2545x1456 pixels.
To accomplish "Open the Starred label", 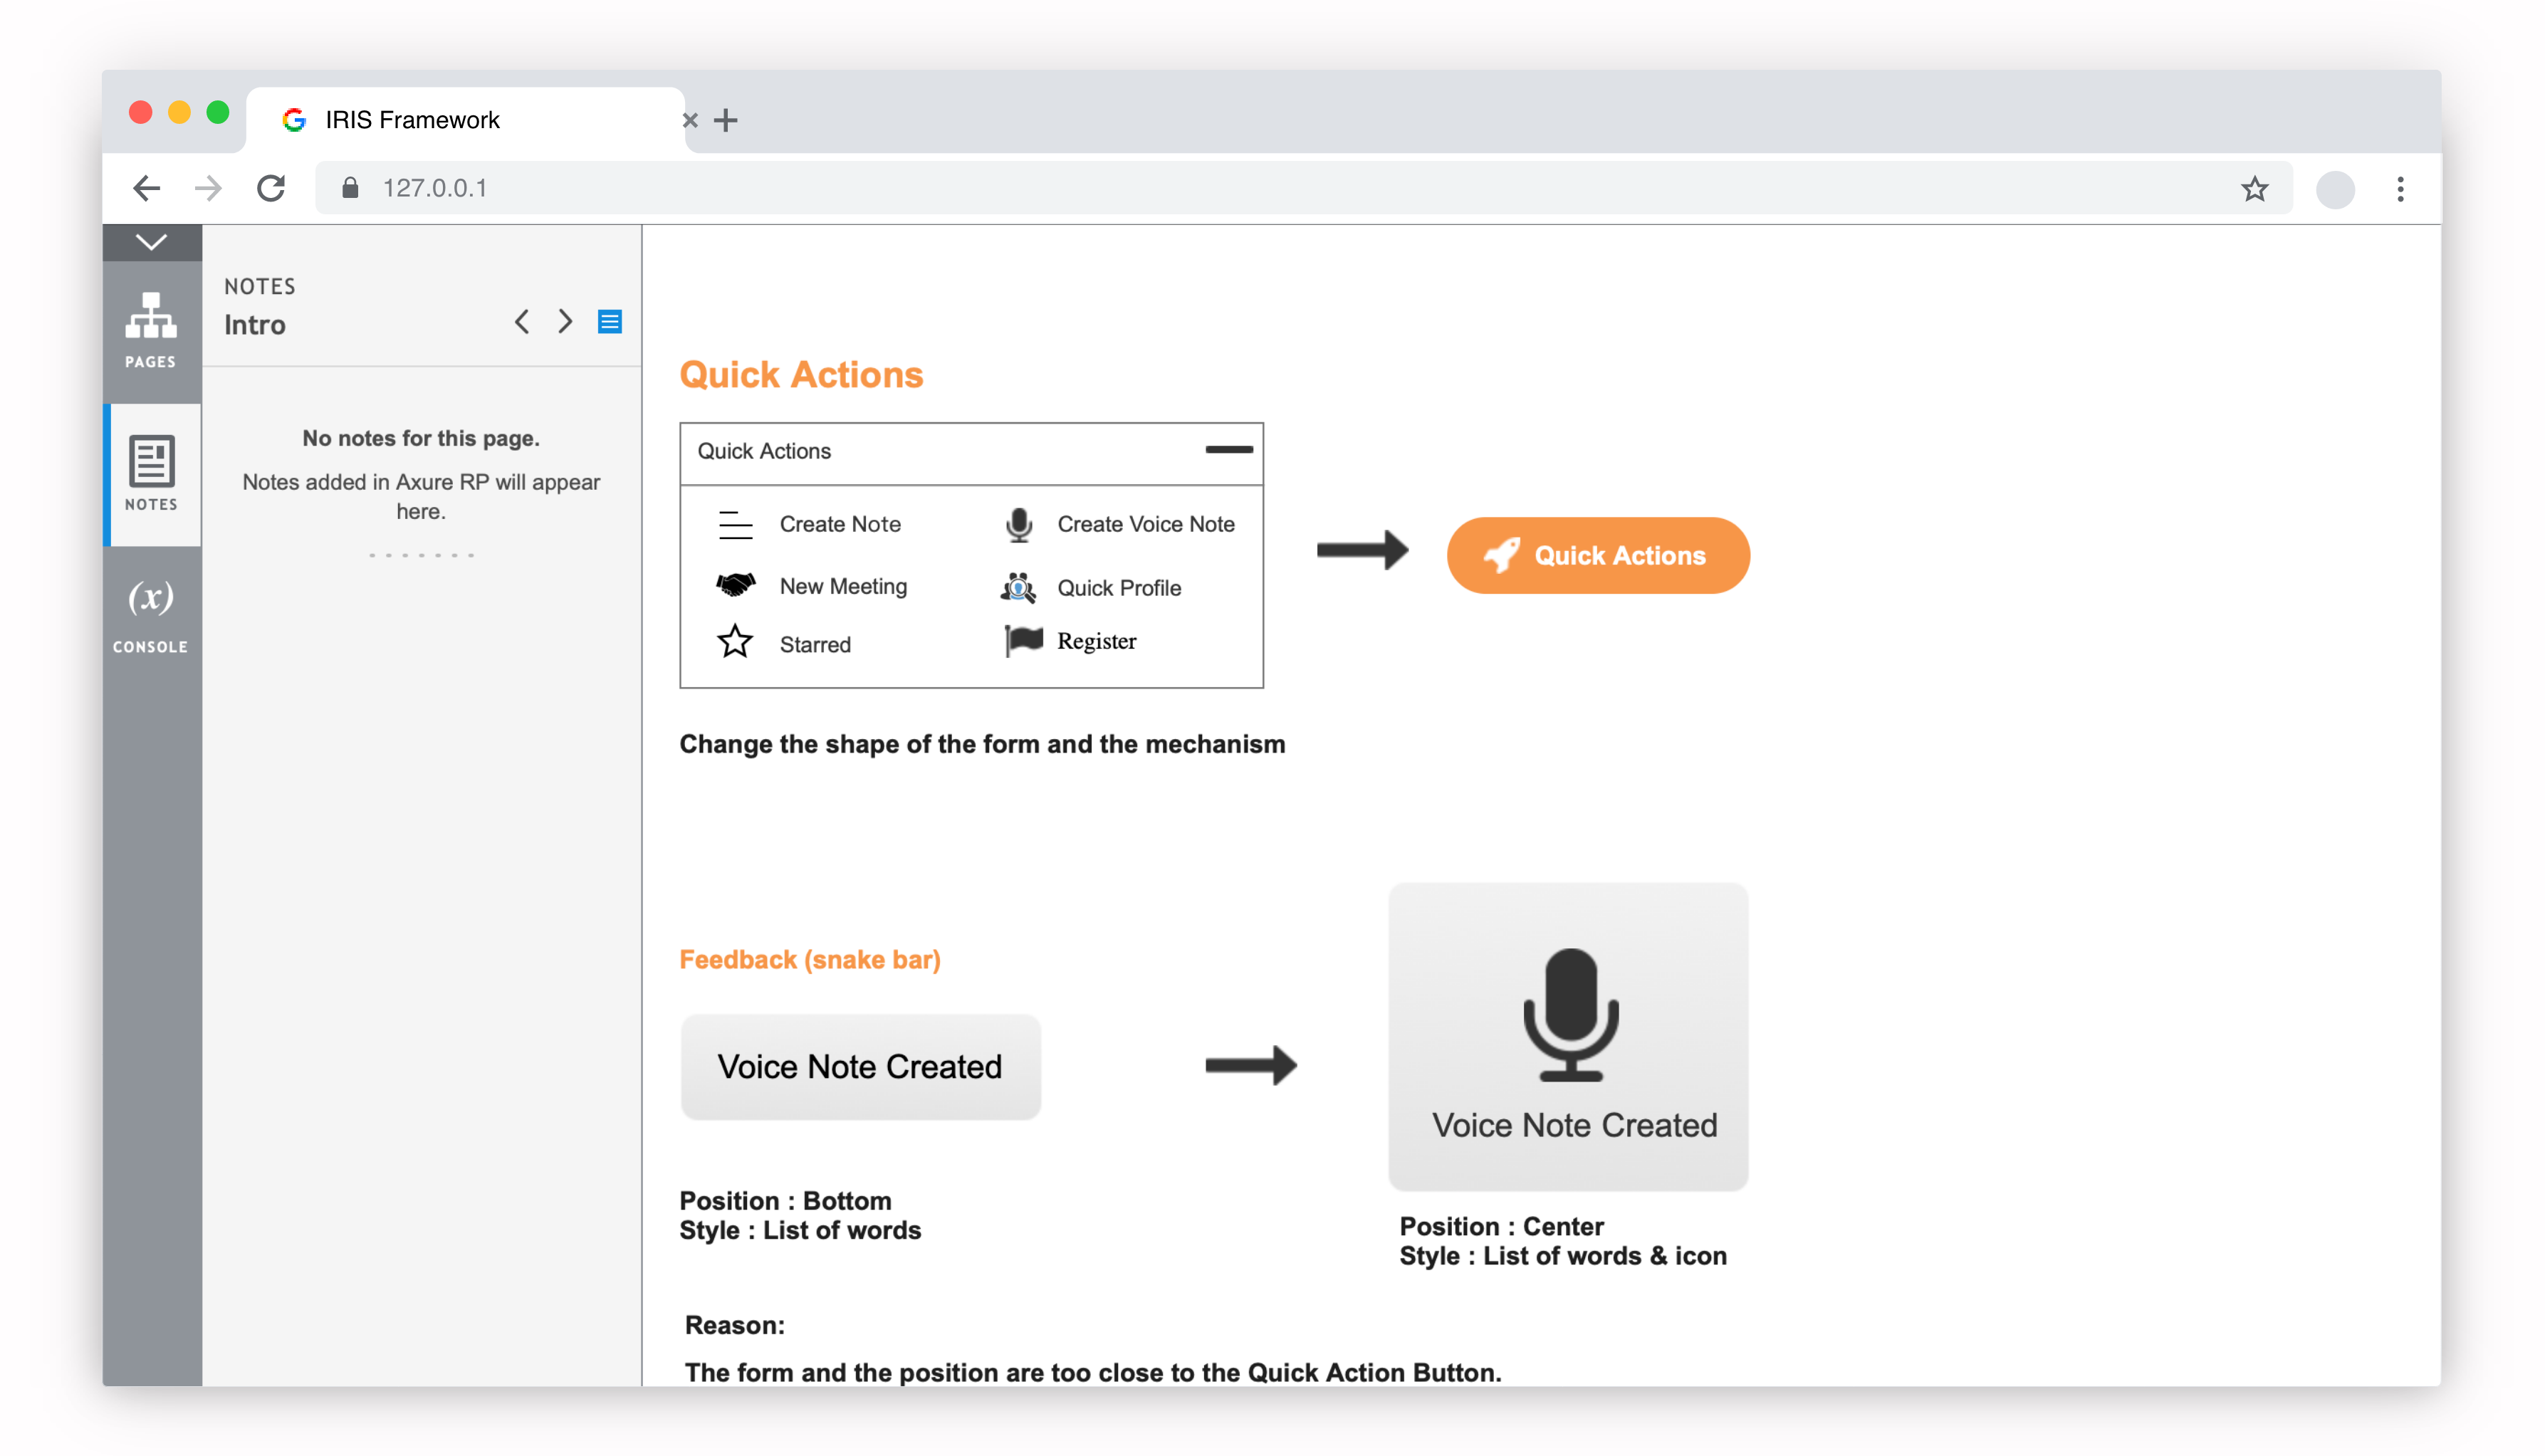I will 815,644.
